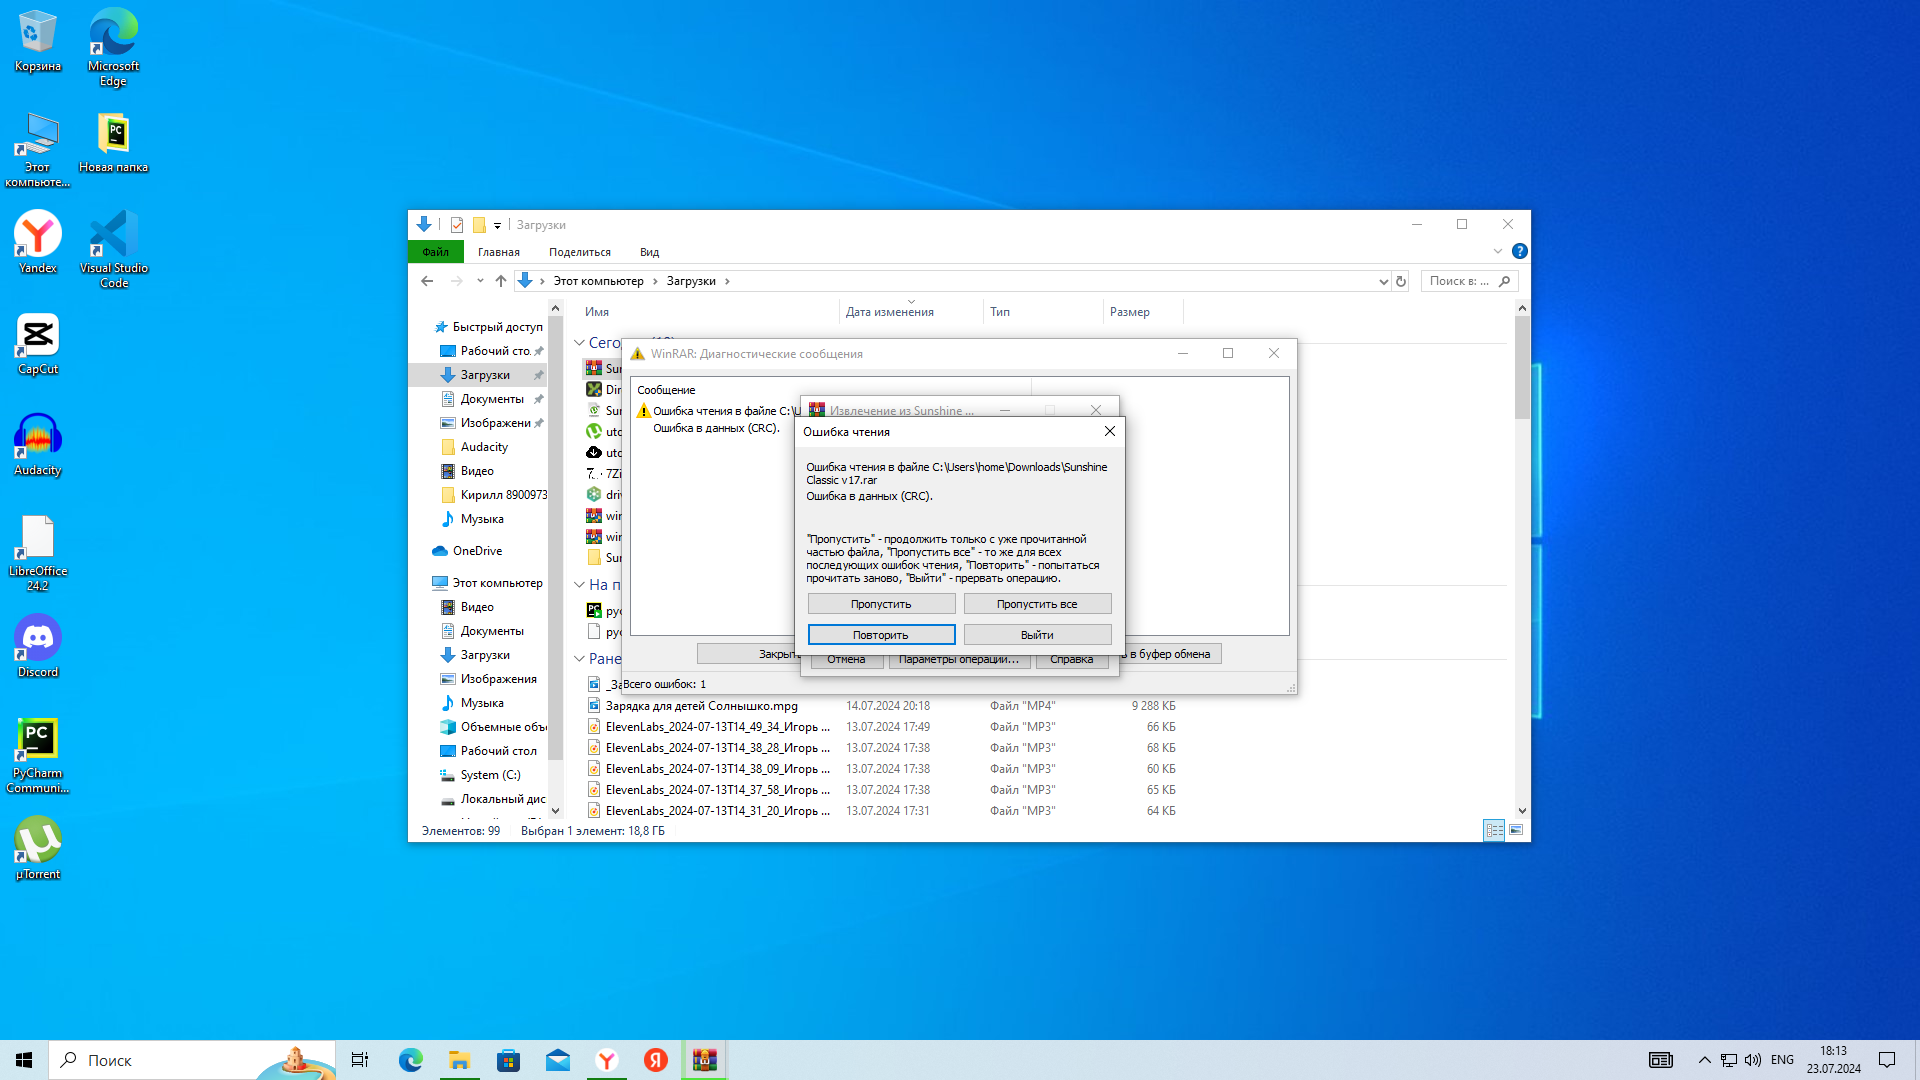This screenshot has height=1080, width=1920.
Task: Click the Повторить button in error dialog
Action: pyautogui.click(x=881, y=635)
